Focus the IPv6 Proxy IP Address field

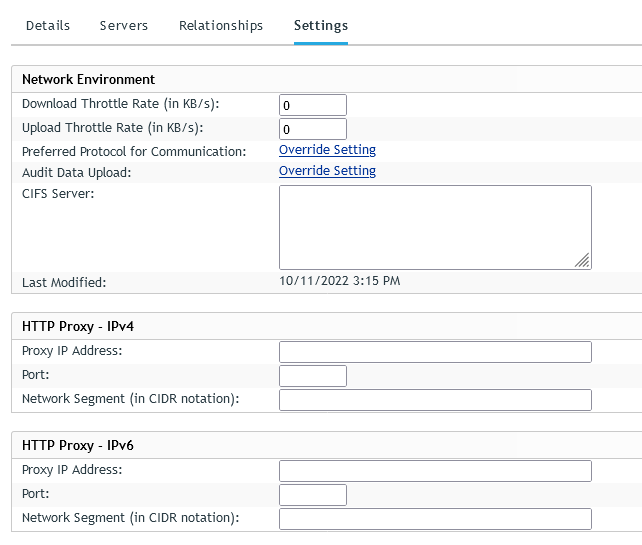click(434, 471)
